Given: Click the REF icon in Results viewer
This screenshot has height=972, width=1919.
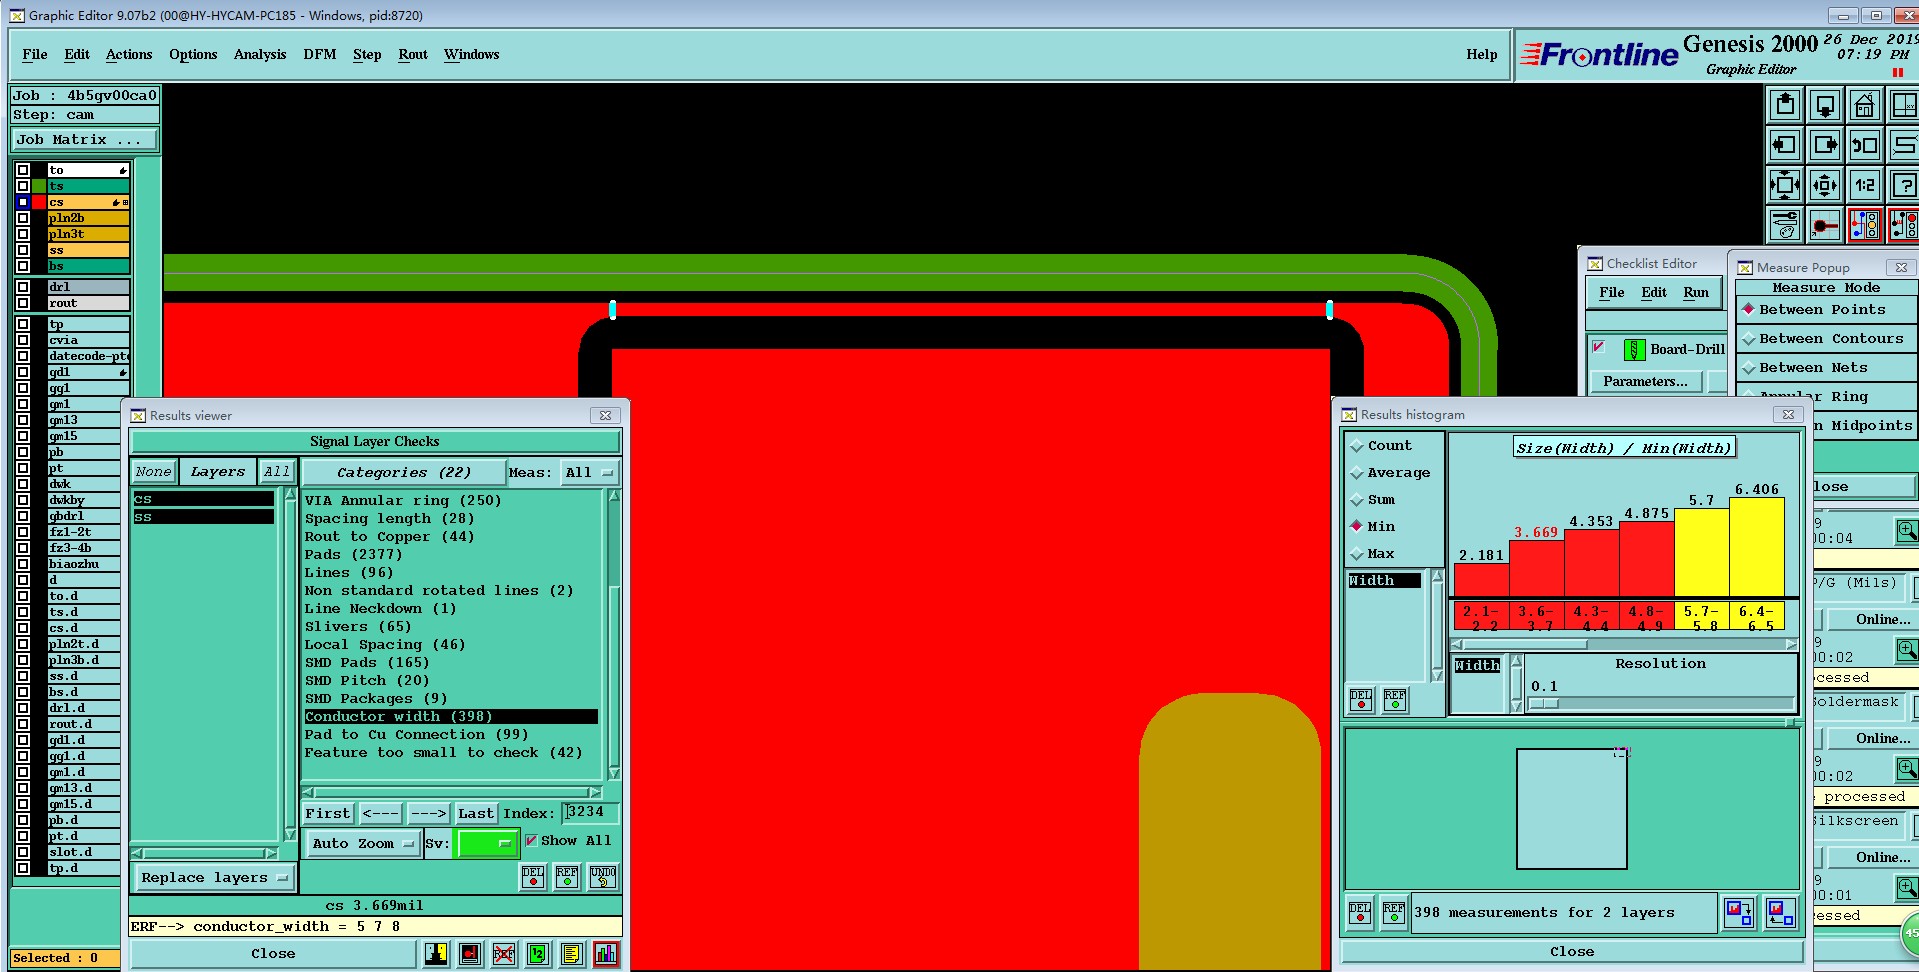Looking at the screenshot, I should coord(567,877).
